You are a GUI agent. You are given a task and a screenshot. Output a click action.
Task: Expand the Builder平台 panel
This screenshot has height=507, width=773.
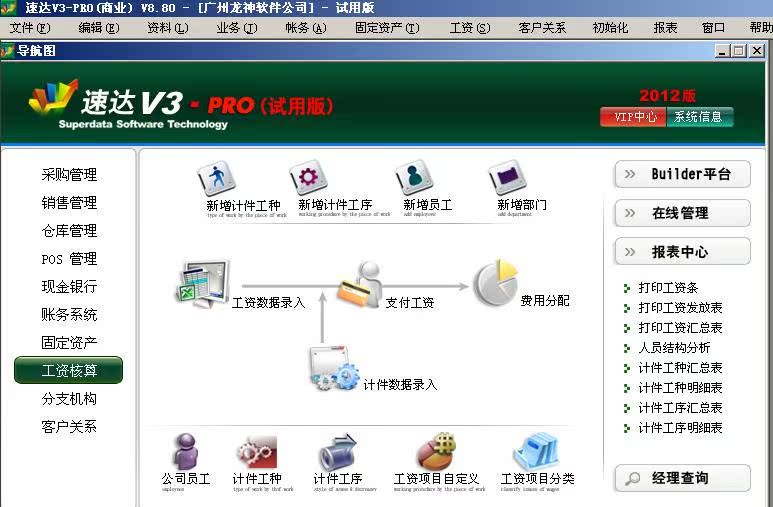click(x=683, y=174)
